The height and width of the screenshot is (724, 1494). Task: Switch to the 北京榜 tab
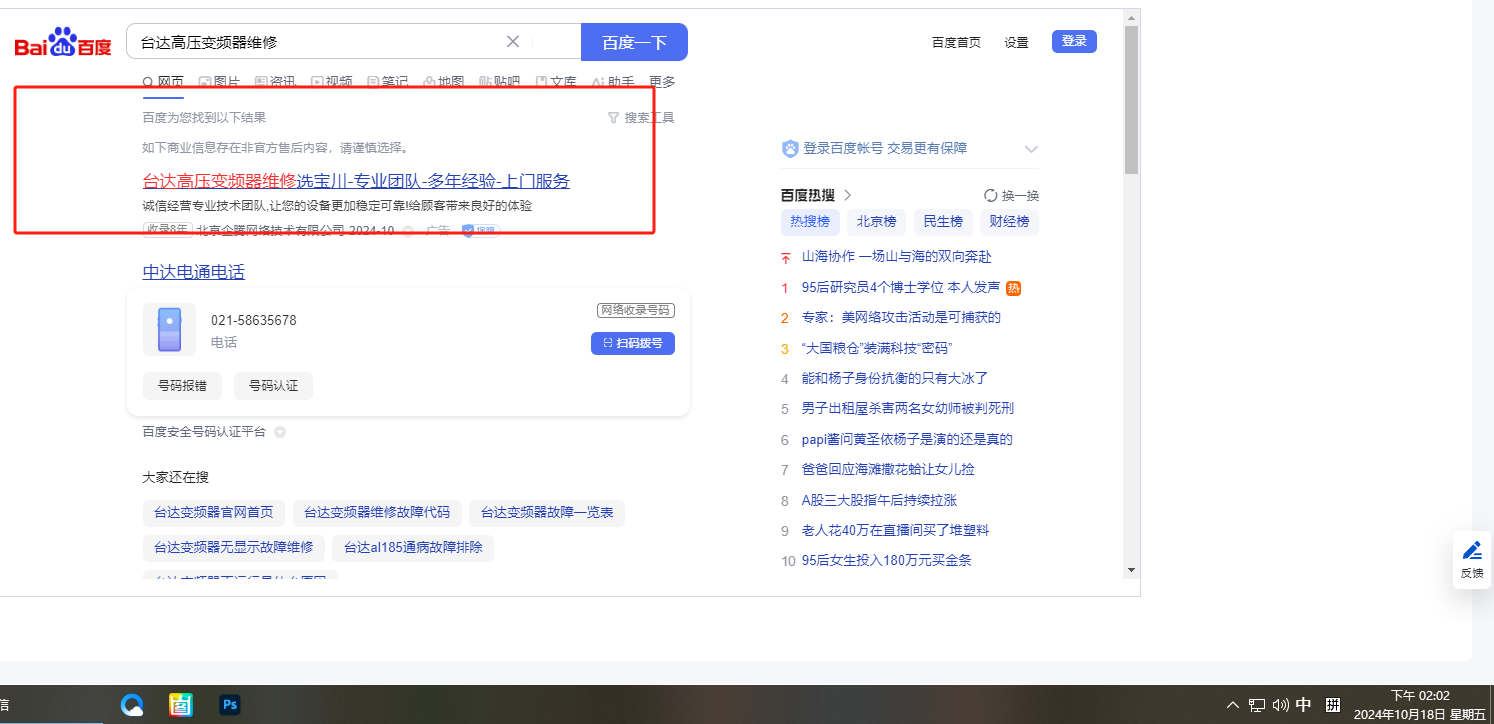(876, 222)
